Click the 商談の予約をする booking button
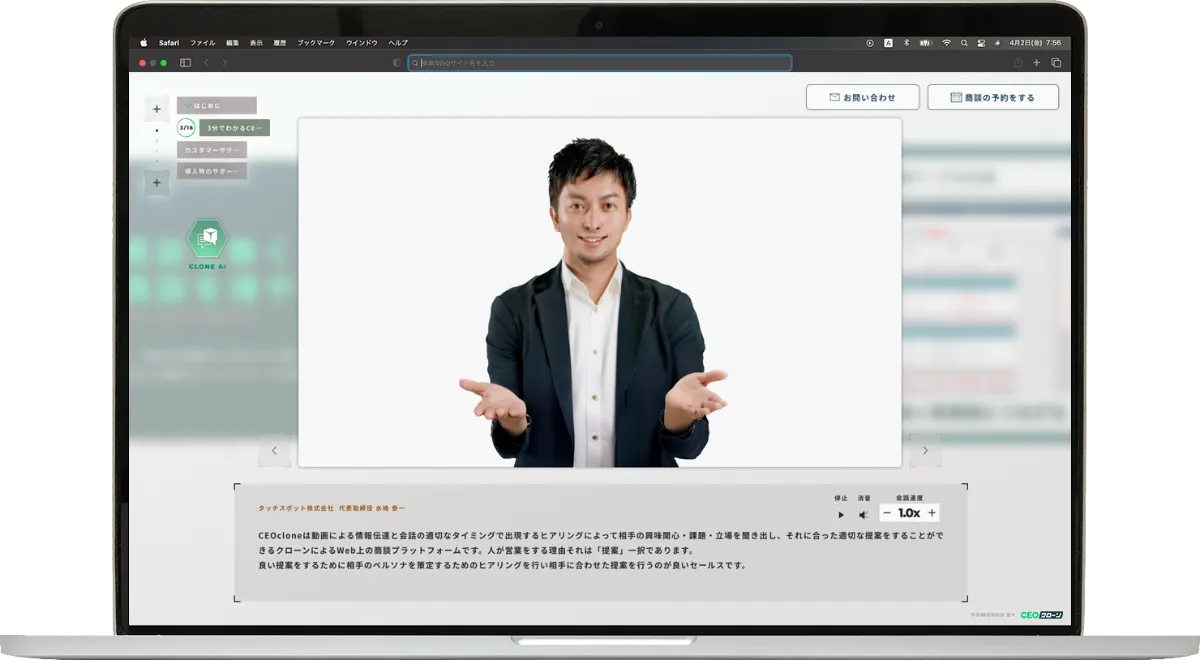This screenshot has height=660, width=1200. click(x=992, y=97)
